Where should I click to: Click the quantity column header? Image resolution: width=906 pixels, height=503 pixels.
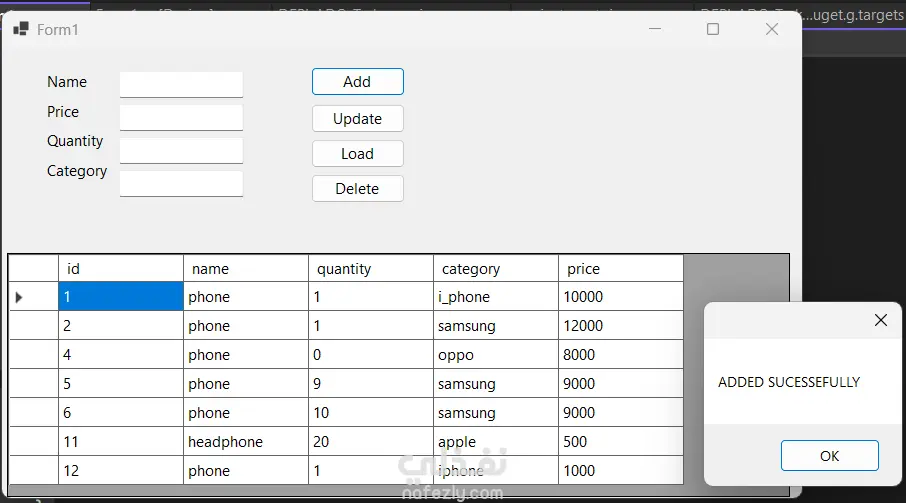(370, 269)
